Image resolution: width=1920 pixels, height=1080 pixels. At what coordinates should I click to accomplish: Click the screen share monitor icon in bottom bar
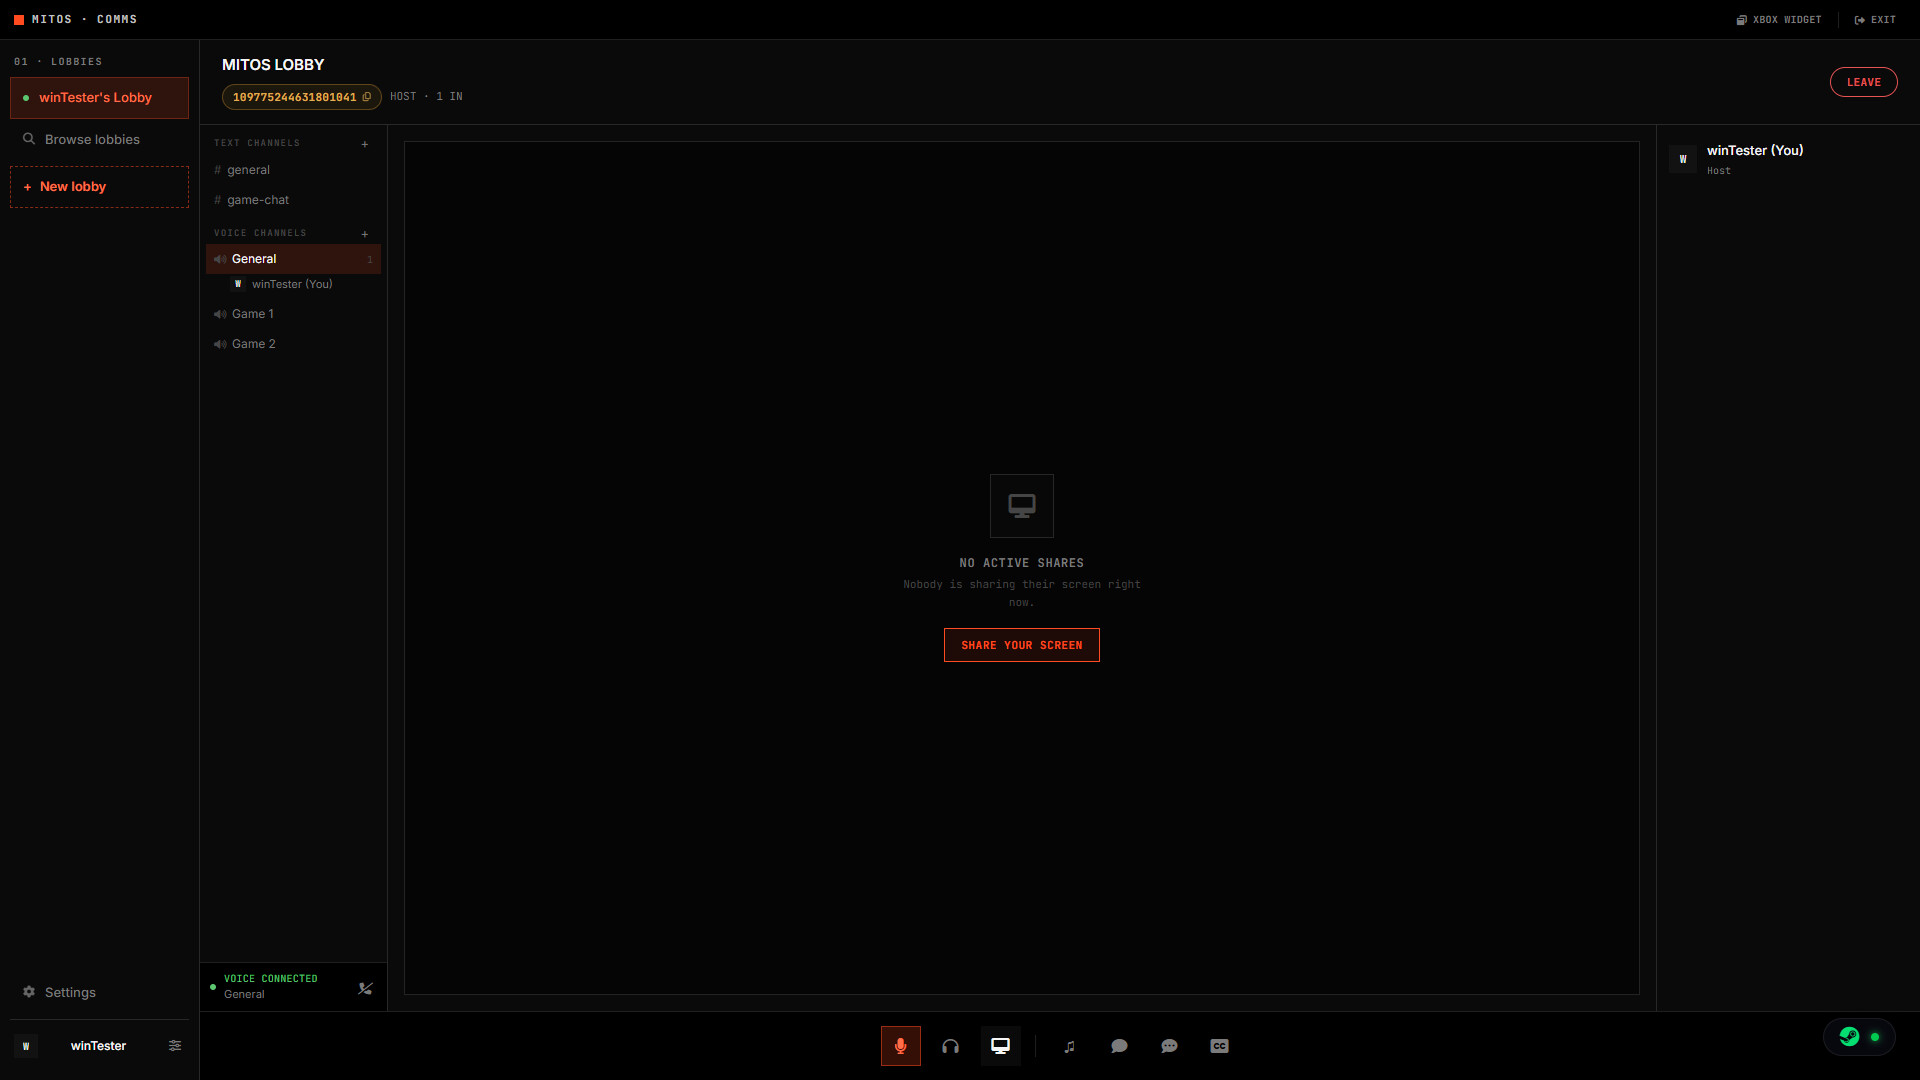[x=1000, y=1046]
